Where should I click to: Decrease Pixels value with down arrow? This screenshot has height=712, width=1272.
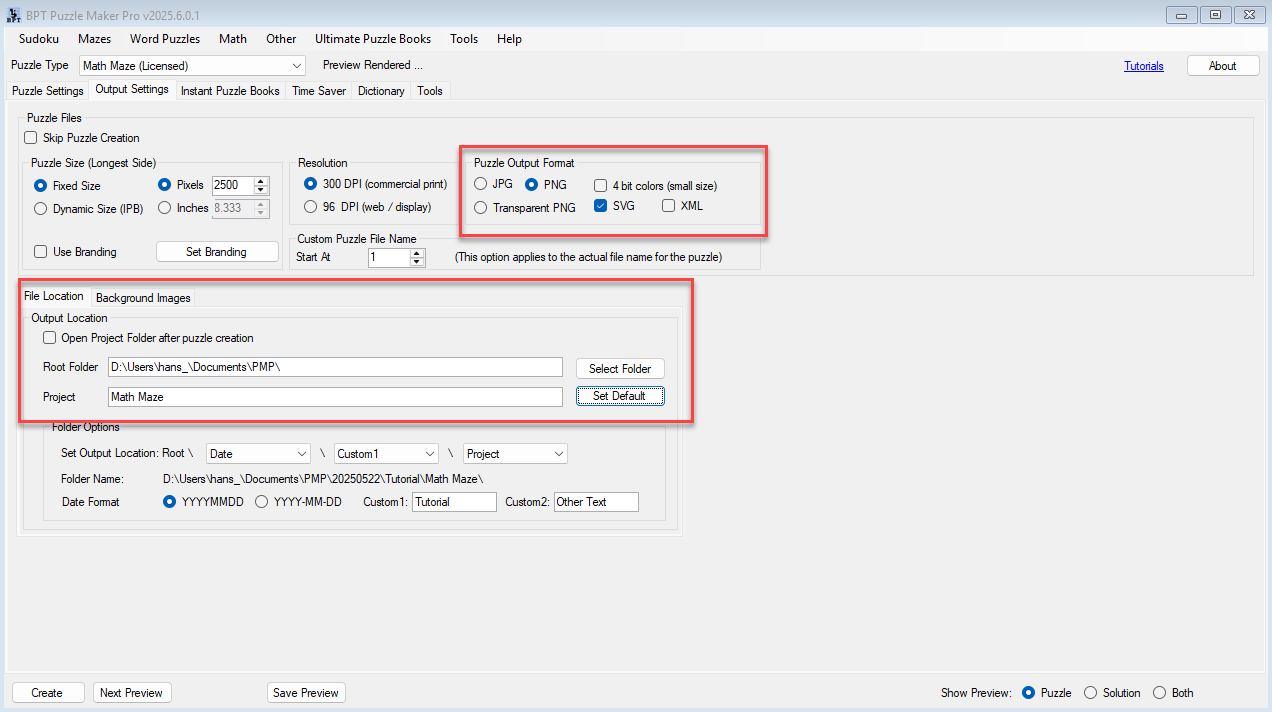pos(261,189)
